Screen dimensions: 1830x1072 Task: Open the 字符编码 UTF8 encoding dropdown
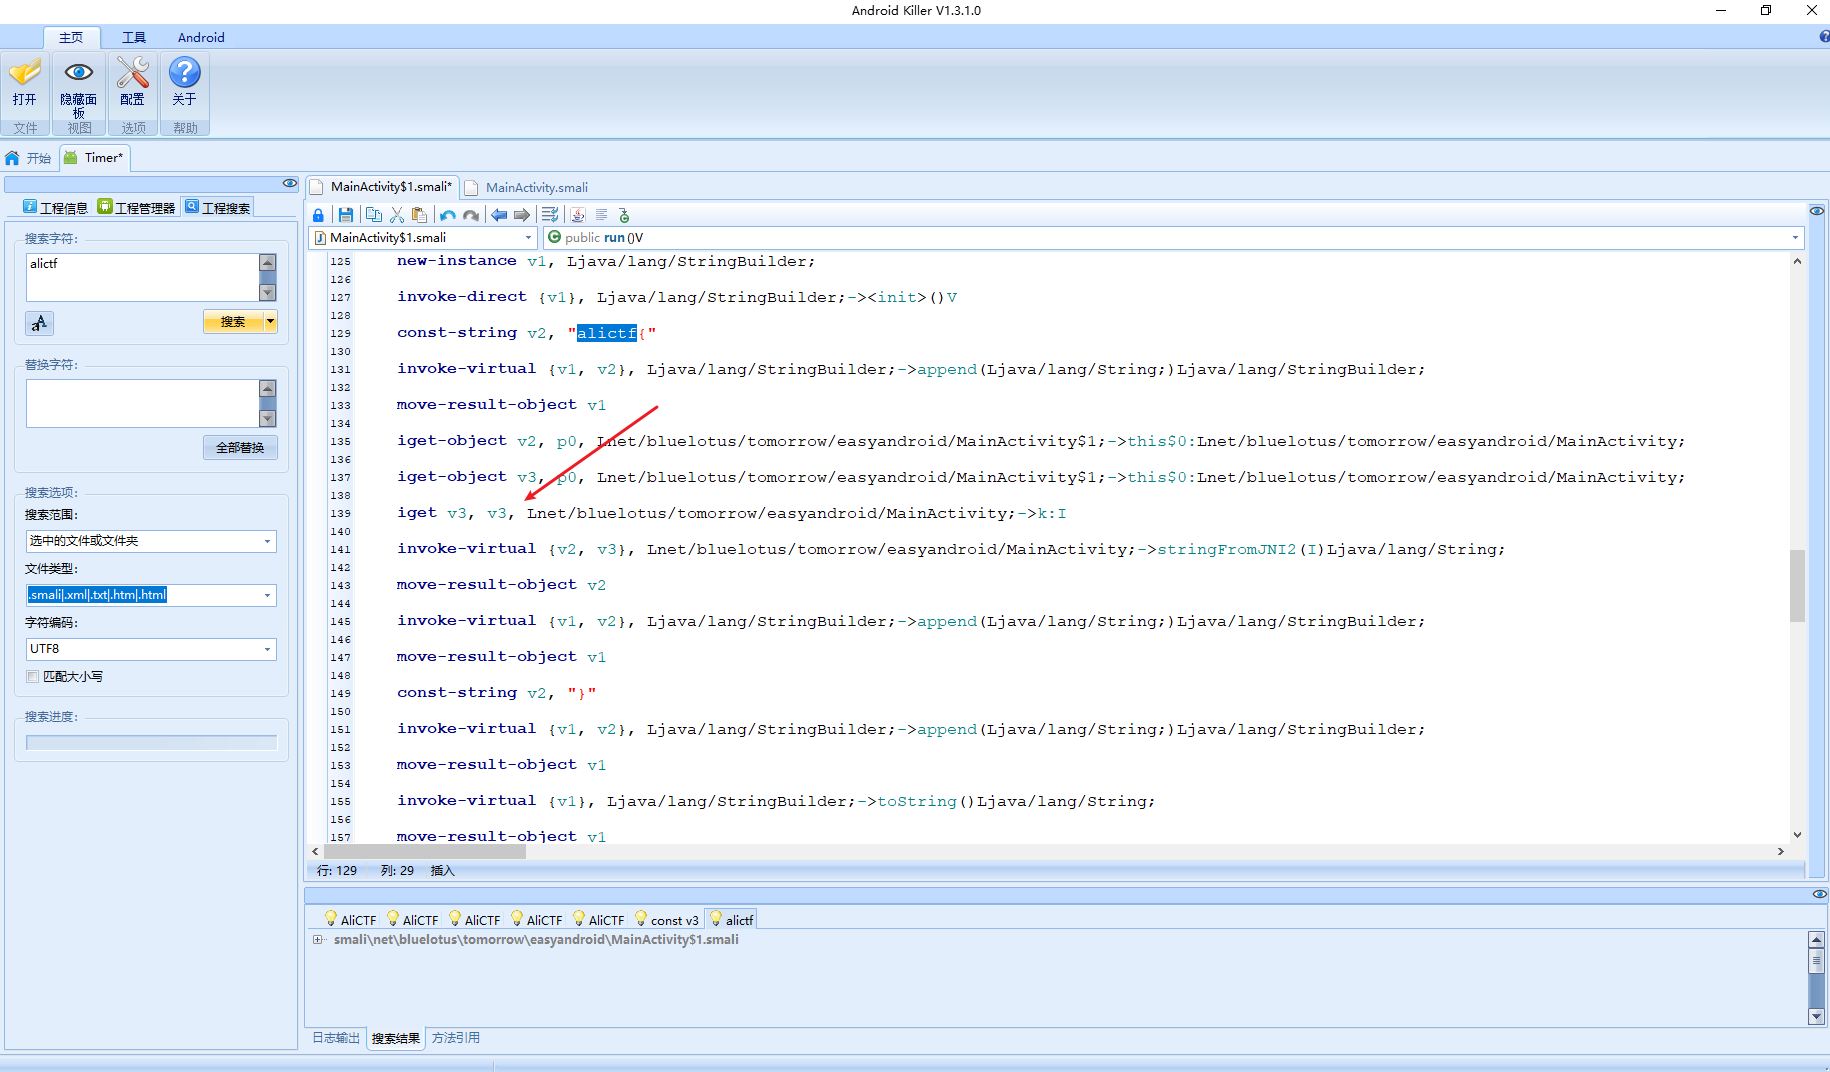[267, 649]
